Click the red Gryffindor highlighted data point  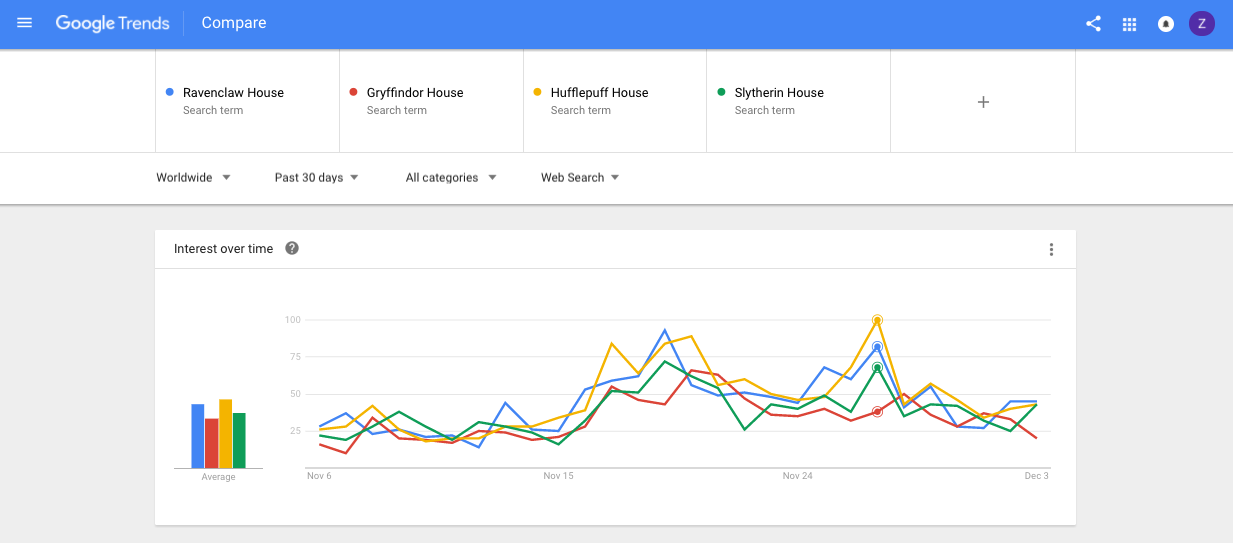[877, 411]
